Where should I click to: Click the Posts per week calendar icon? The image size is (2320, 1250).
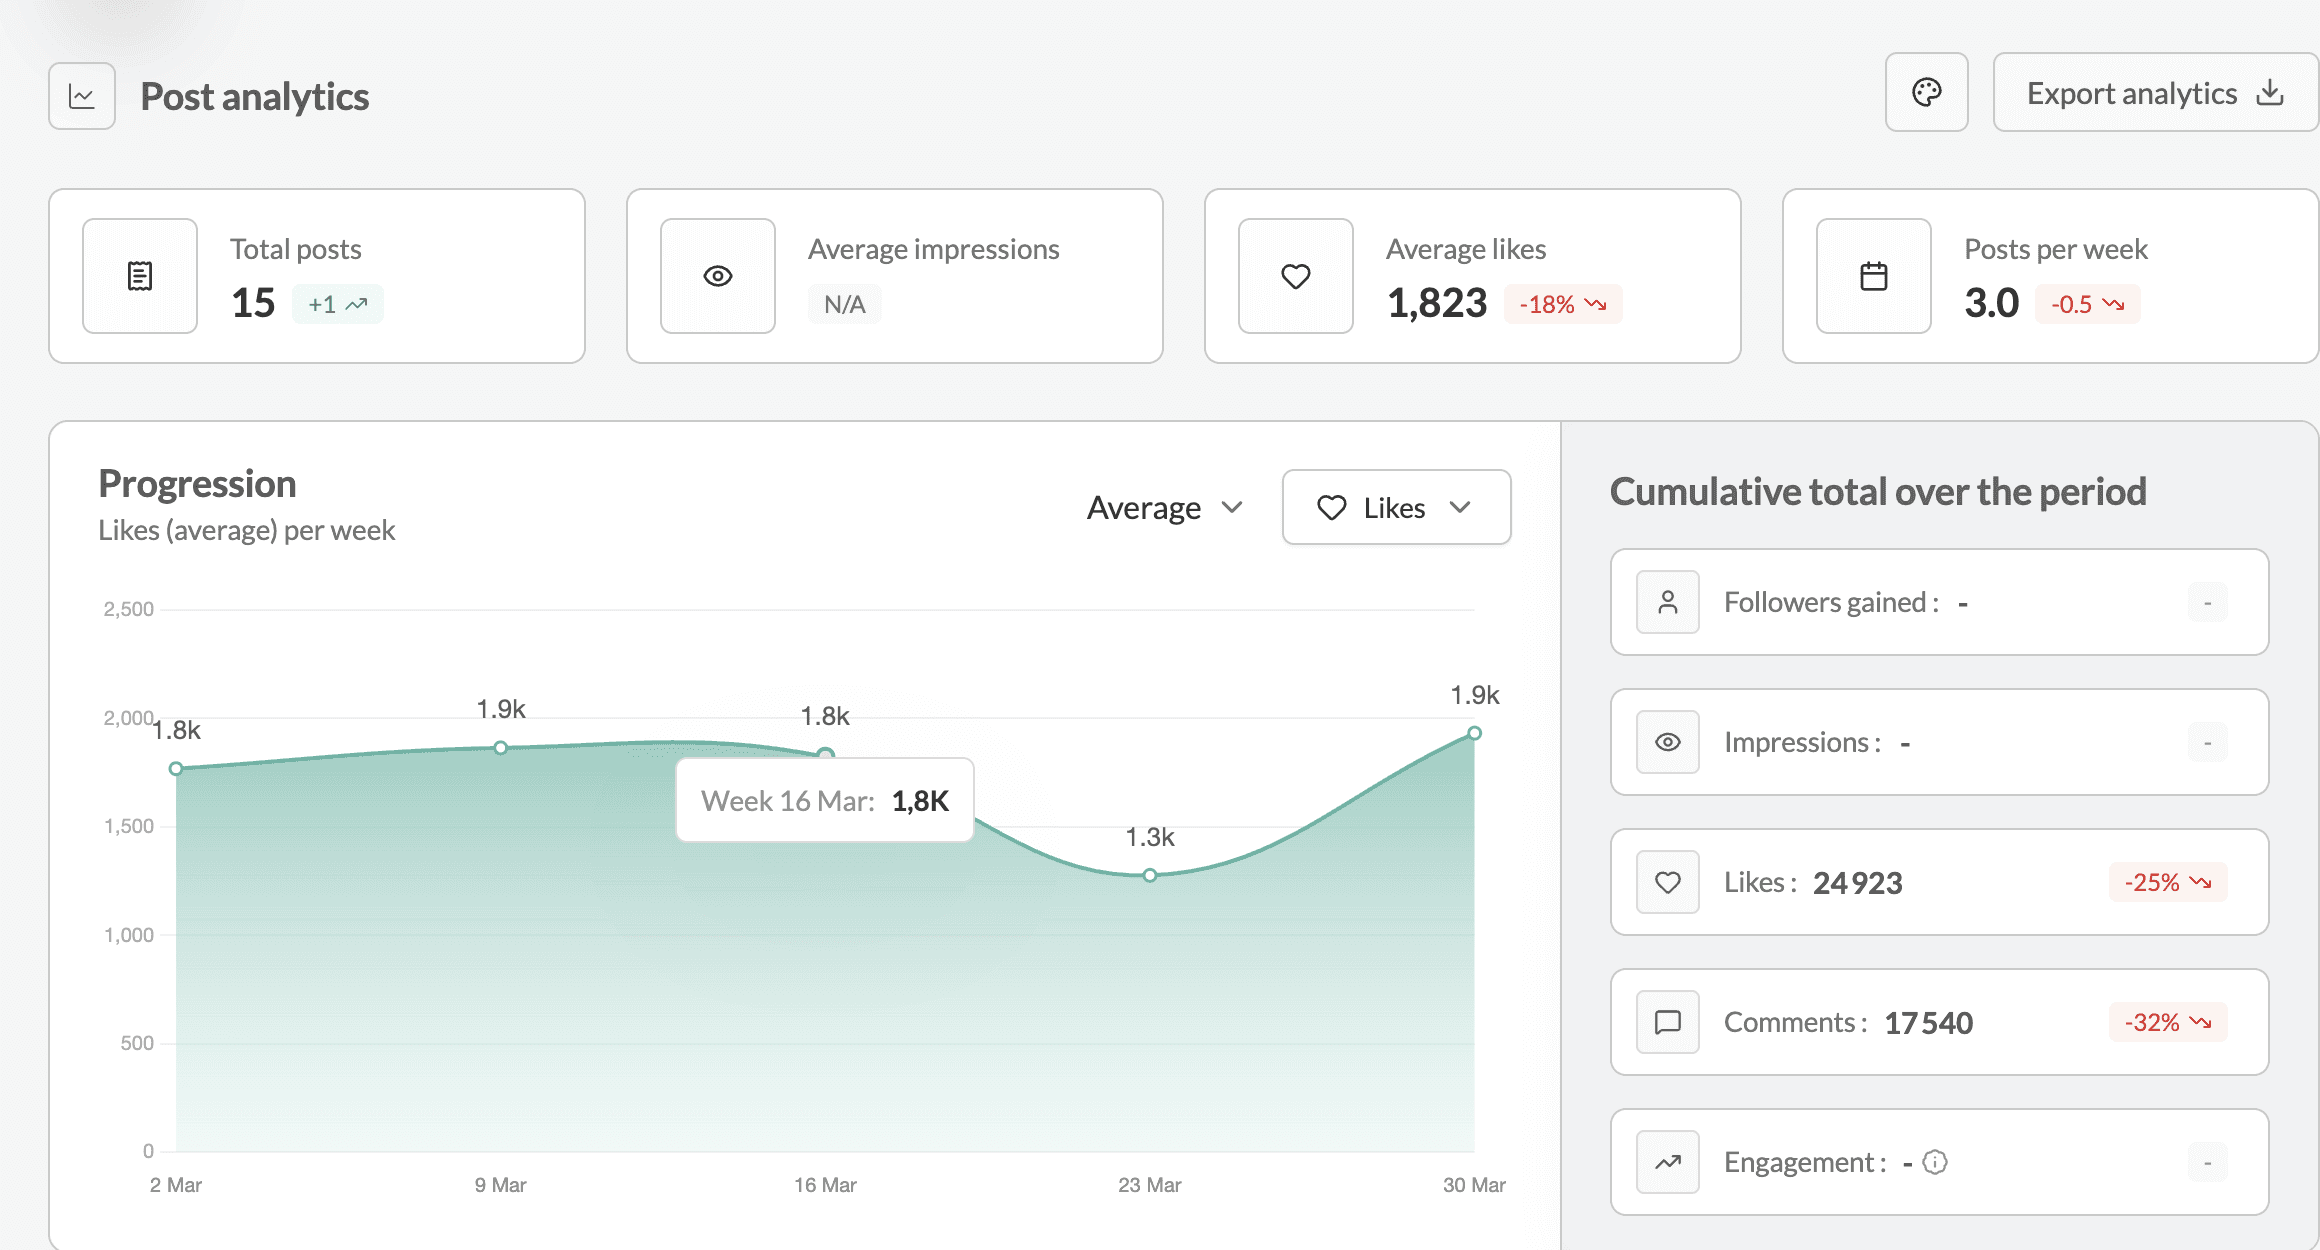pos(1874,276)
